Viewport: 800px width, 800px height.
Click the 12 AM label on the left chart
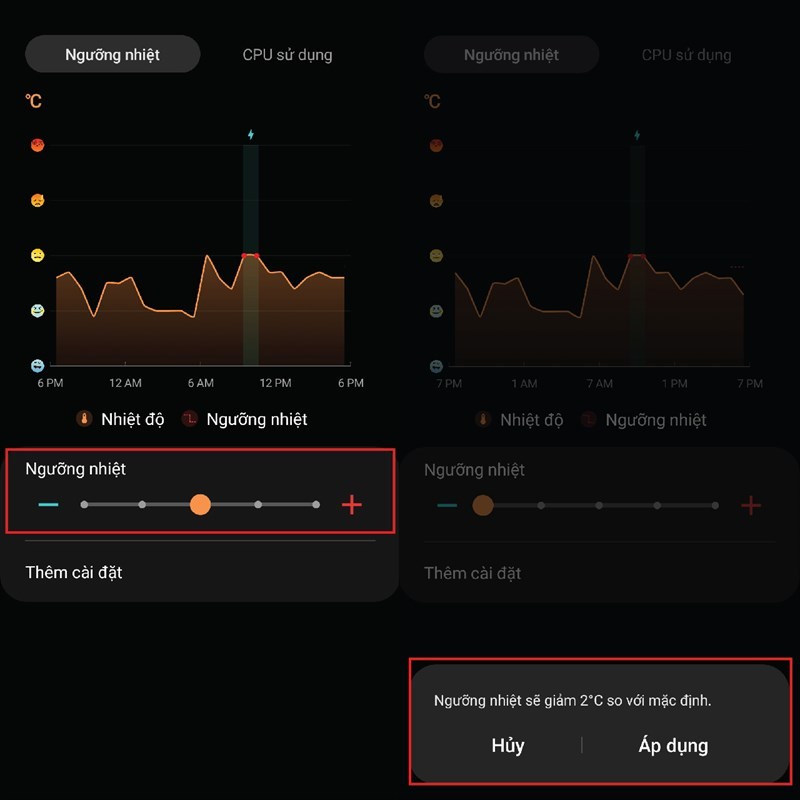[126, 383]
